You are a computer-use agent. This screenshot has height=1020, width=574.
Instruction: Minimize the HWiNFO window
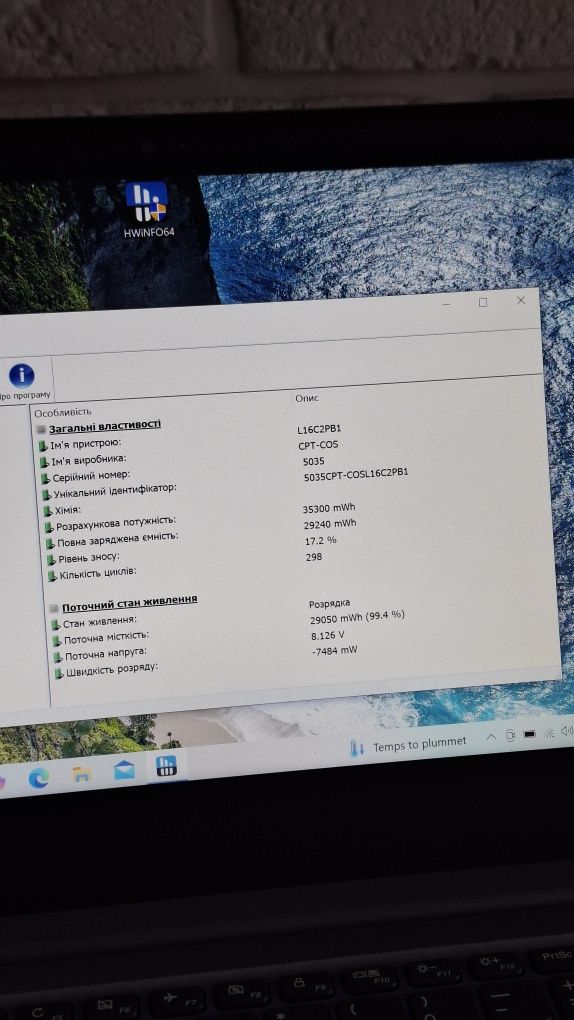click(446, 304)
